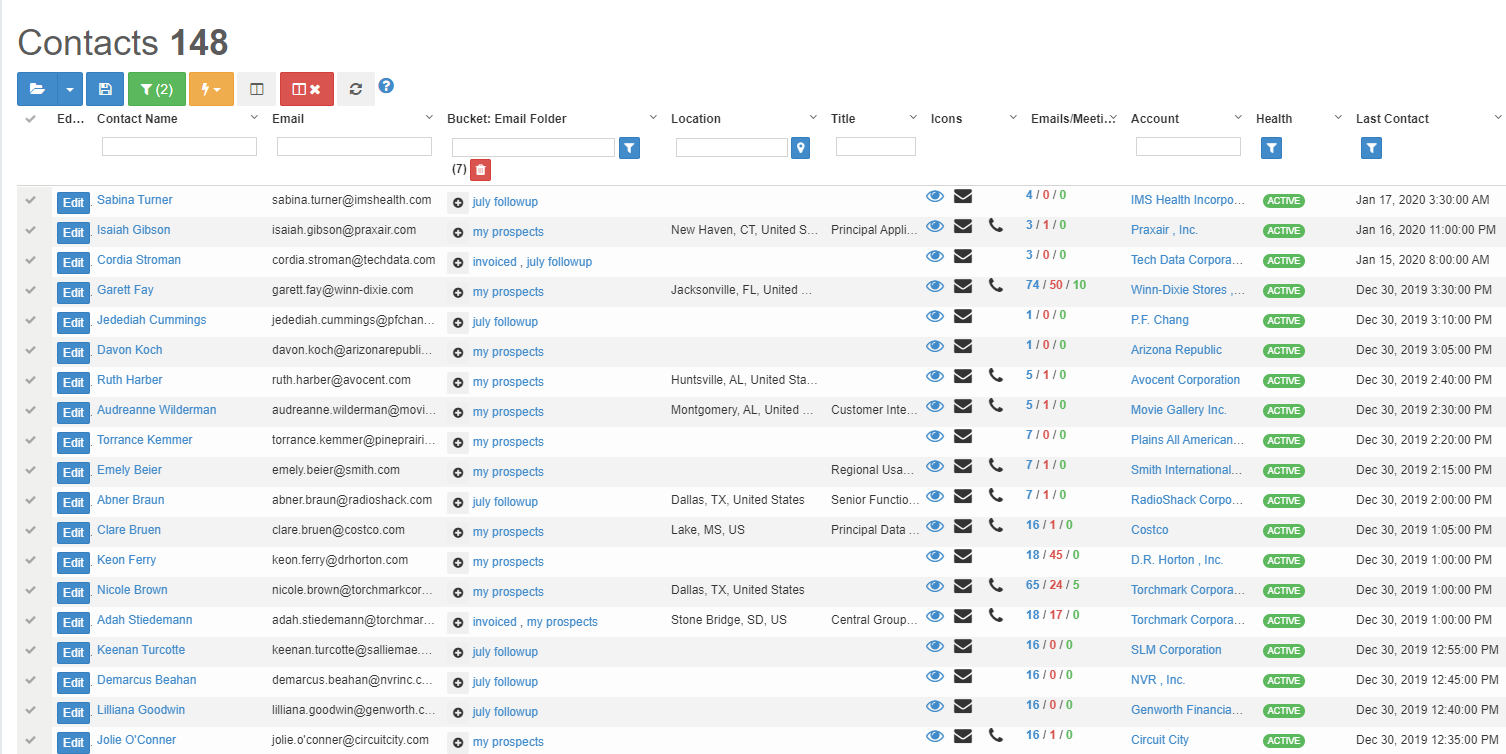
Task: Click the Contact Name filter input
Action: click(x=179, y=147)
